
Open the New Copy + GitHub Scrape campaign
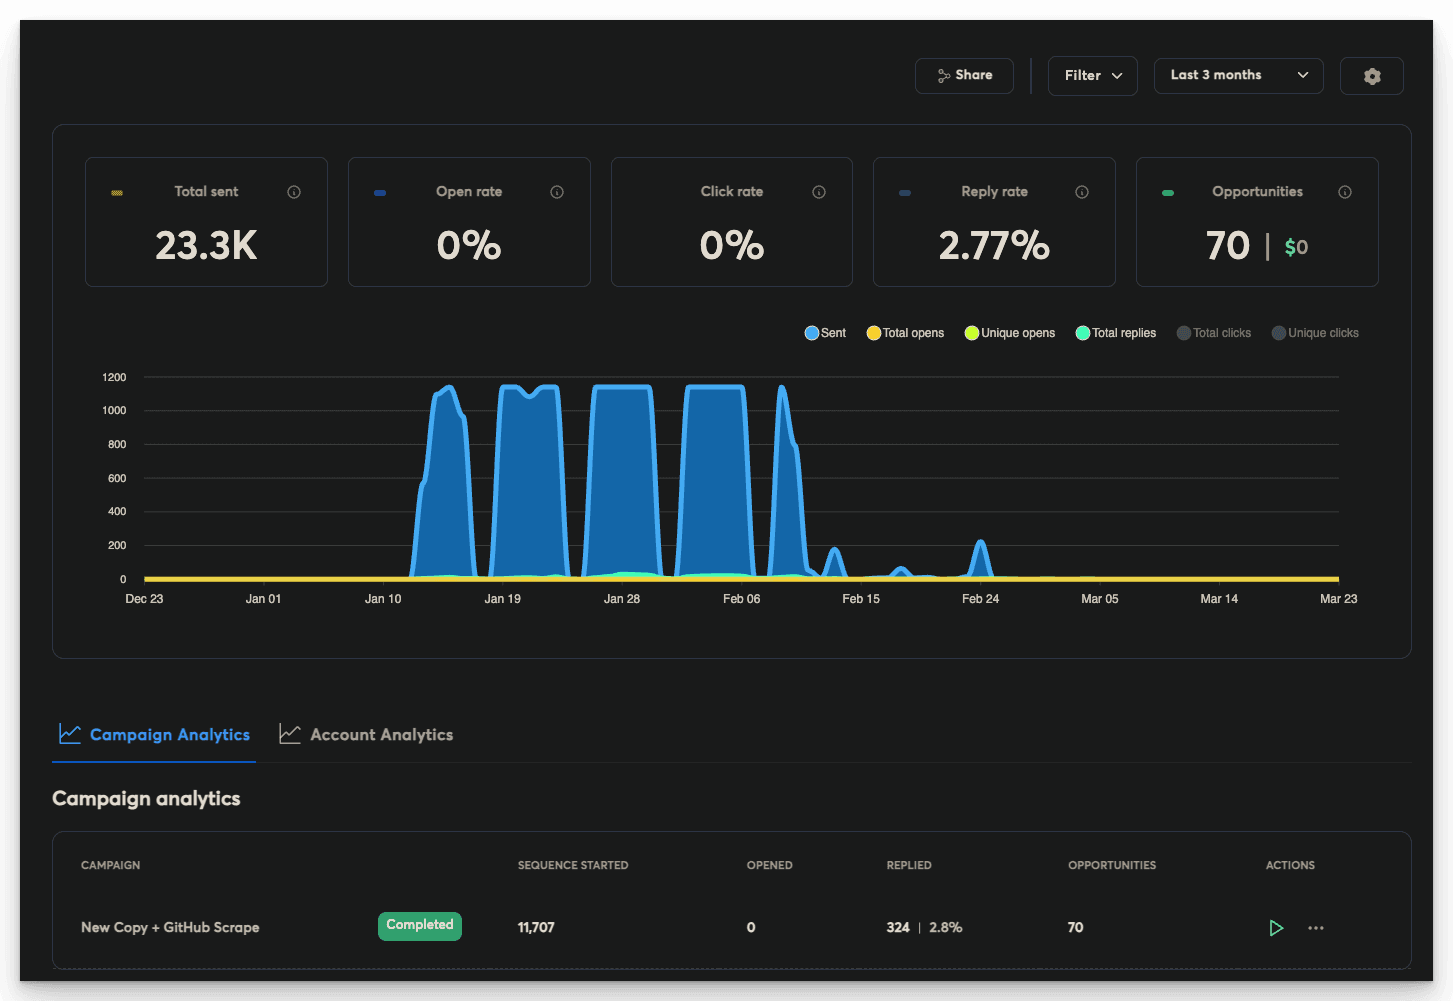(x=169, y=928)
